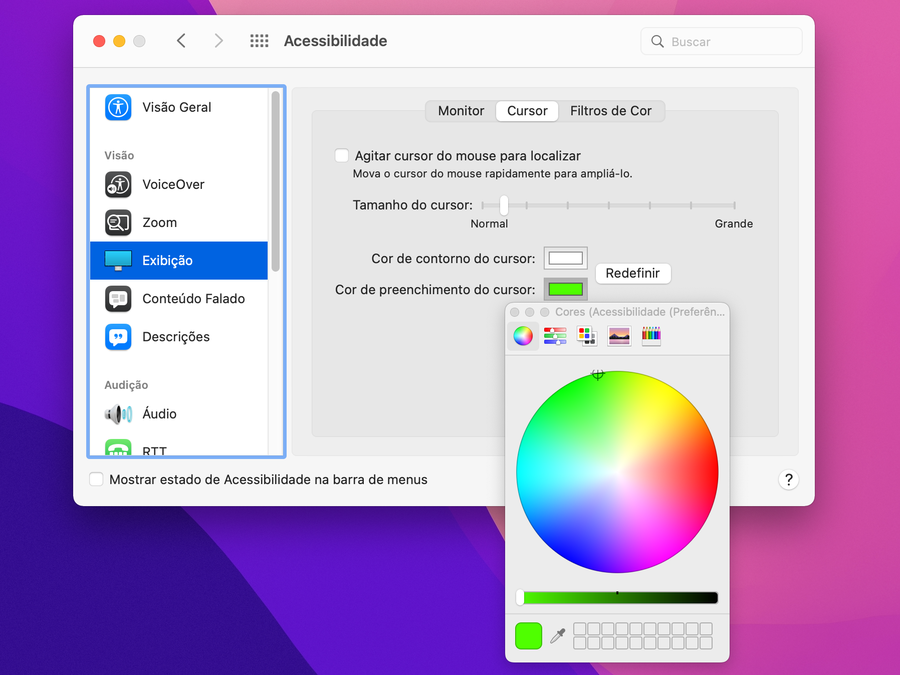Select VoiceOver in the sidebar
Image resolution: width=900 pixels, height=675 pixels.
(x=172, y=185)
